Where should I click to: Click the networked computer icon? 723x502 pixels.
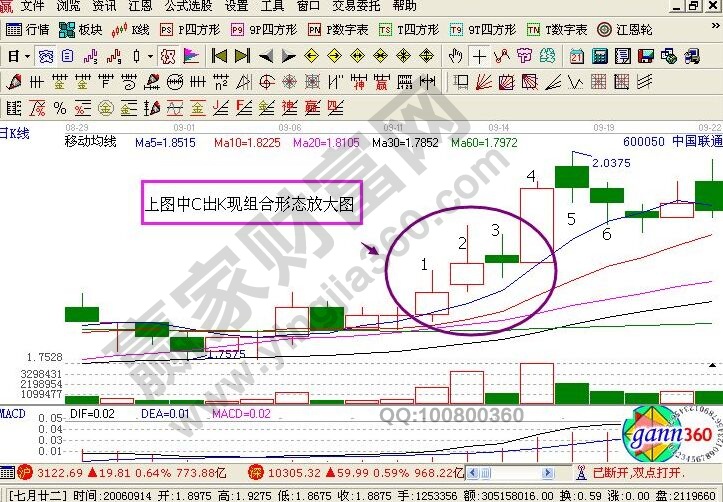click(692, 57)
